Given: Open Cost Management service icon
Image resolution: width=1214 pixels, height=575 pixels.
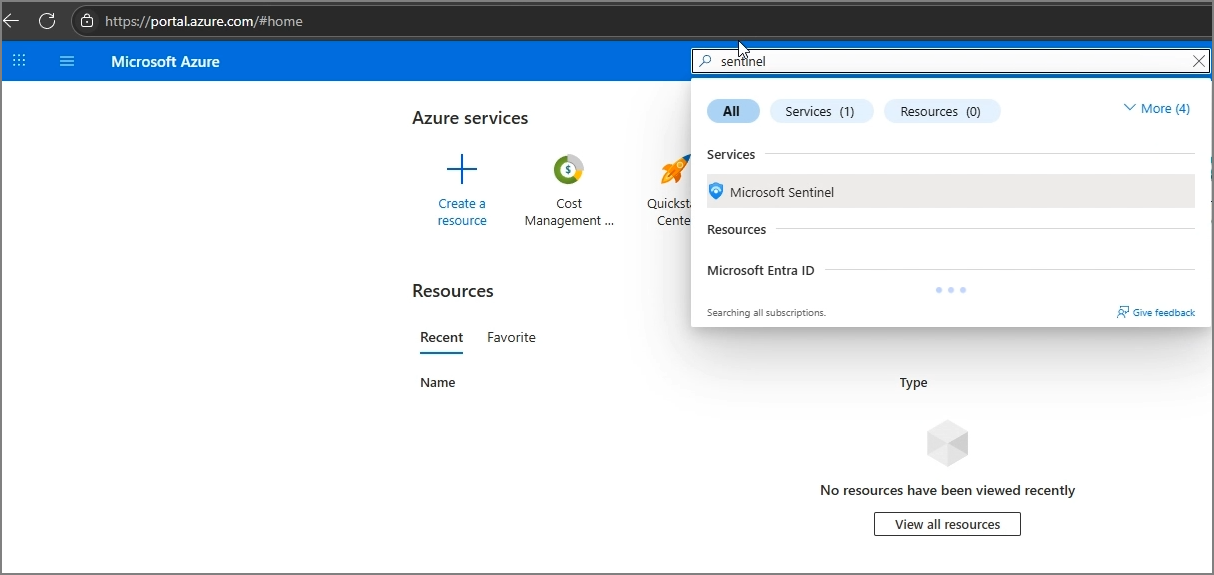Looking at the screenshot, I should (x=569, y=169).
